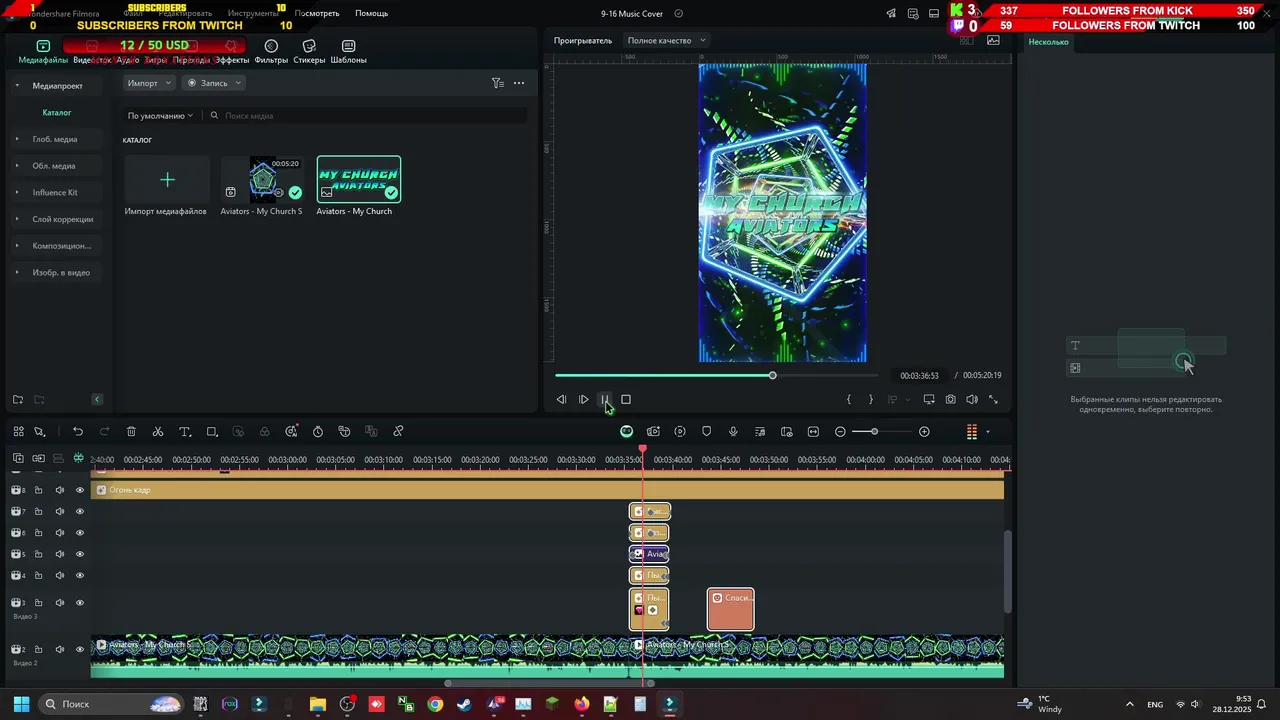This screenshot has width=1280, height=720.
Task: Hide track 8 with eye icon
Action: [80, 490]
